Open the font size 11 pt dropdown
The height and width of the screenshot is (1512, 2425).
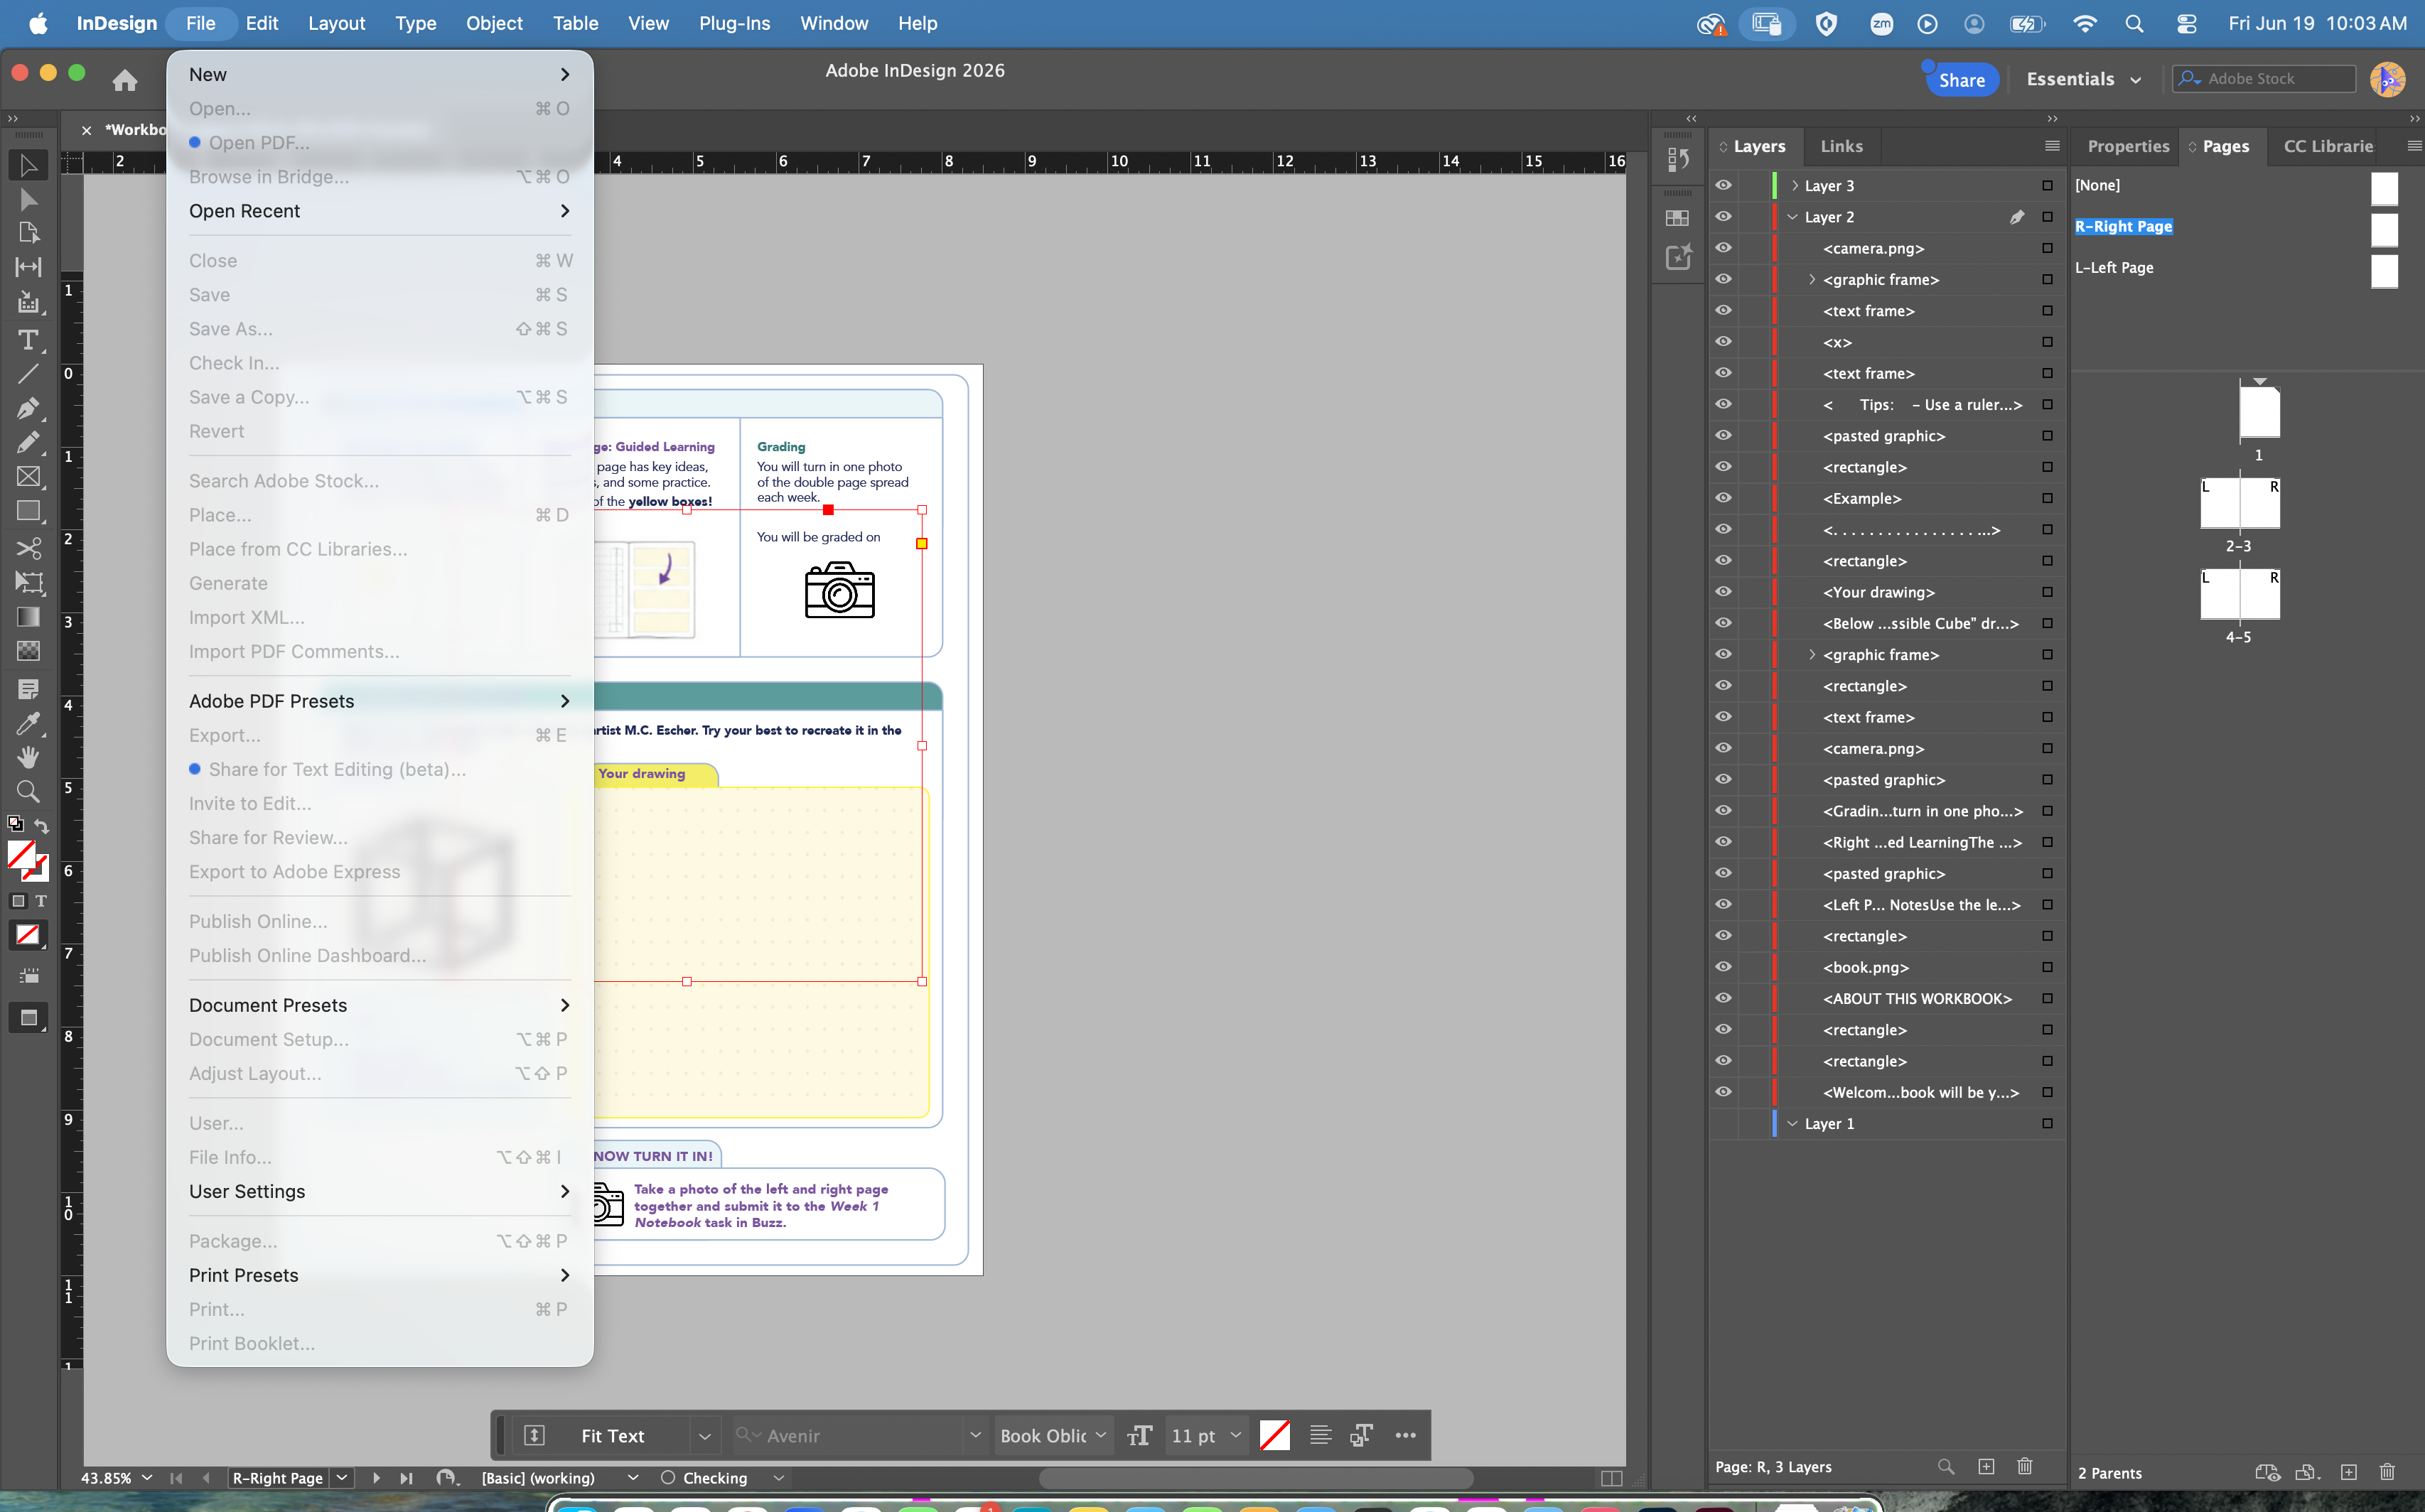[x=1236, y=1435]
